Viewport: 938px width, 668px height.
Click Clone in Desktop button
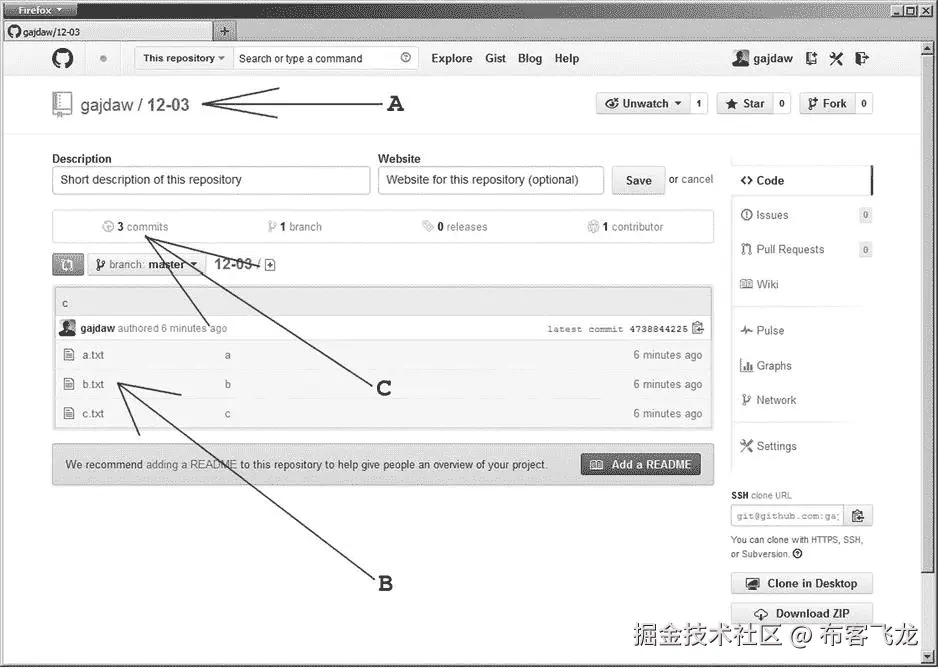pyautogui.click(x=802, y=583)
